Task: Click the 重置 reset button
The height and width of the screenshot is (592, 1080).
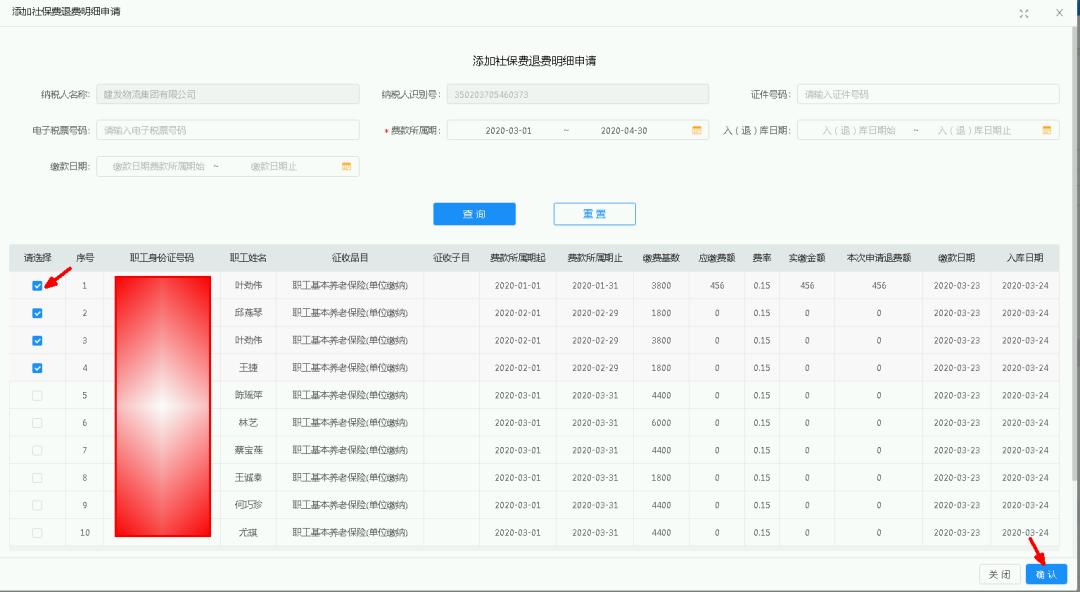Action: (594, 213)
